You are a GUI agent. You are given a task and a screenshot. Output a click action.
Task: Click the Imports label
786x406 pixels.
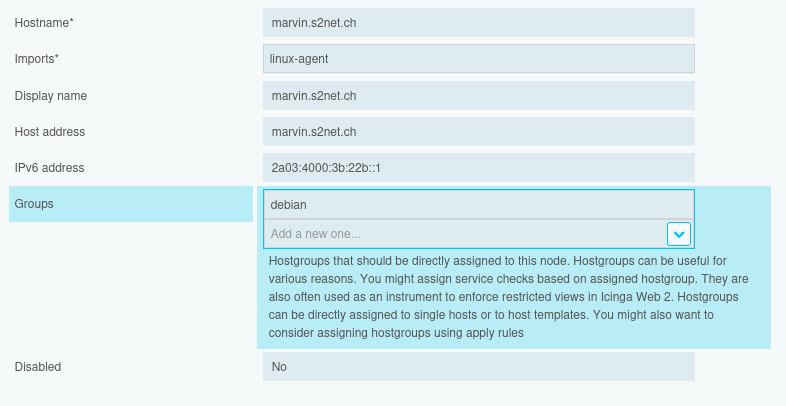click(x=34, y=59)
